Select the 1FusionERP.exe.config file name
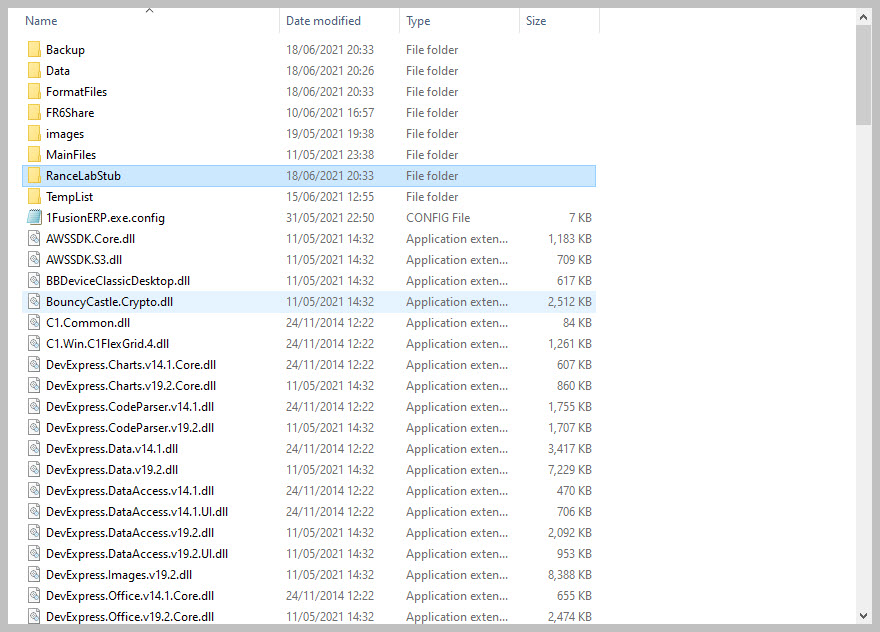The height and width of the screenshot is (632, 880). click(x=106, y=218)
